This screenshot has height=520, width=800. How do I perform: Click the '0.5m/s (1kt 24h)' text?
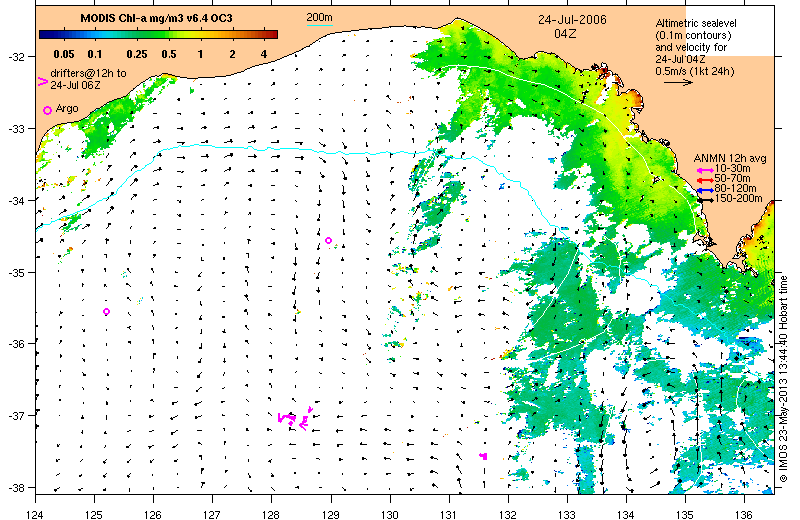[695, 71]
